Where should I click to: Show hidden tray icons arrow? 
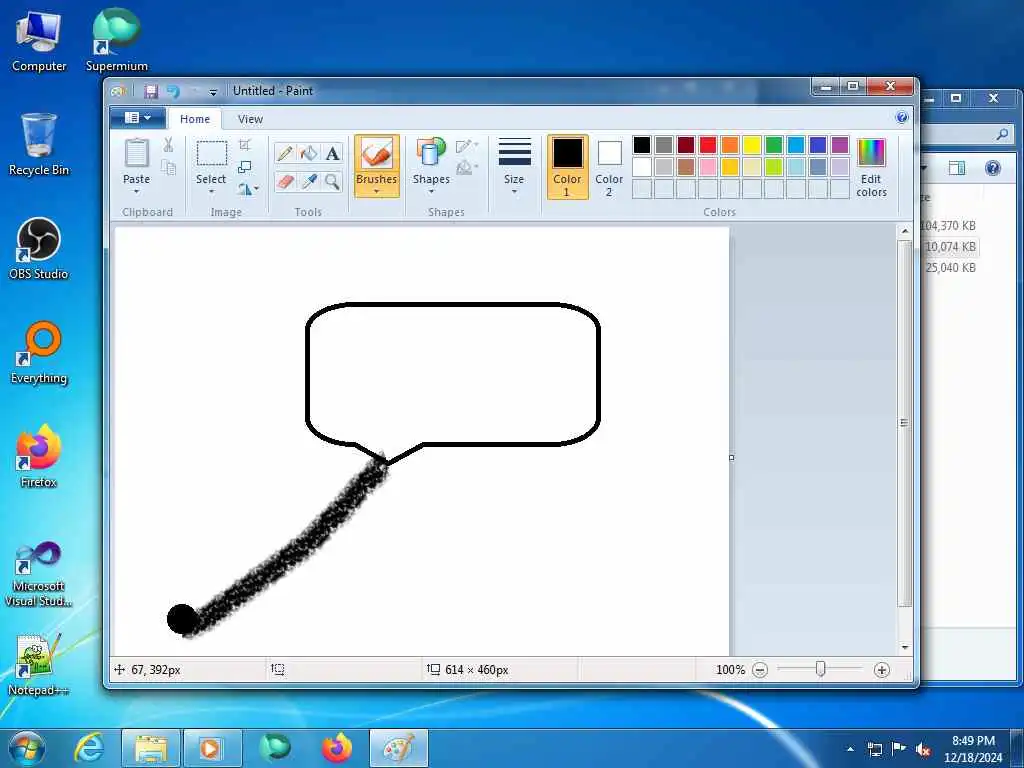[x=850, y=749]
